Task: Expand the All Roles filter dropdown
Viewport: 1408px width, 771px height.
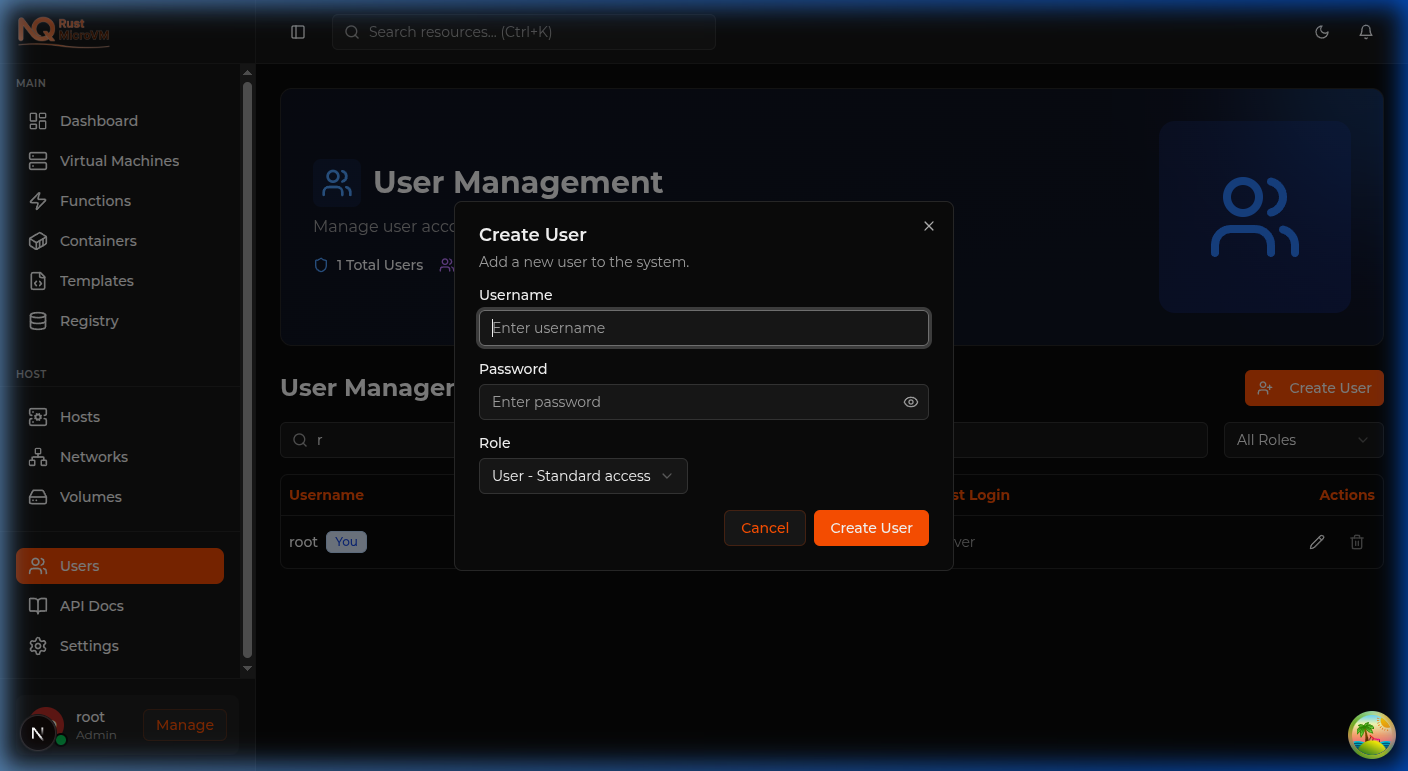Action: tap(1303, 439)
